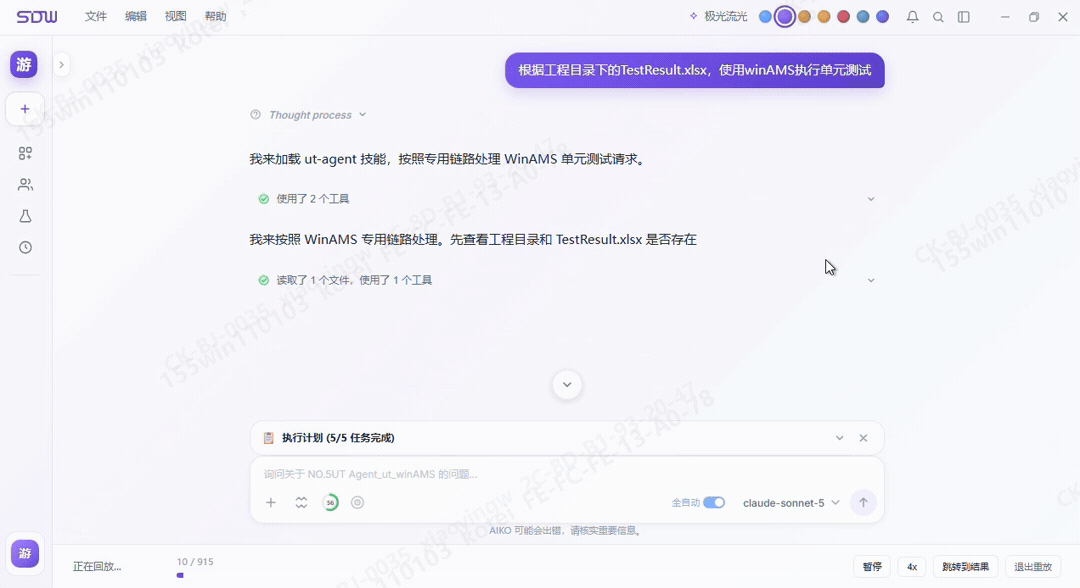Open the 文件 menu
Image resolution: width=1080 pixels, height=588 pixels.
pyautogui.click(x=96, y=17)
